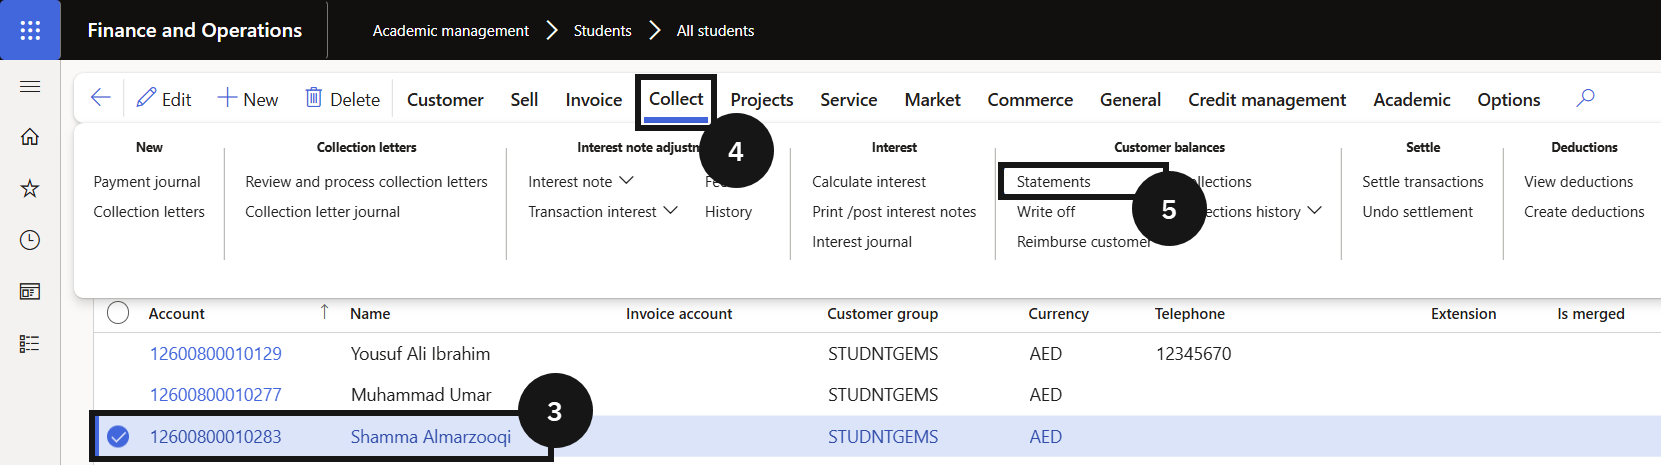This screenshot has height=465, width=1661.
Task: Click Print /post interest notes
Action: pyautogui.click(x=894, y=212)
